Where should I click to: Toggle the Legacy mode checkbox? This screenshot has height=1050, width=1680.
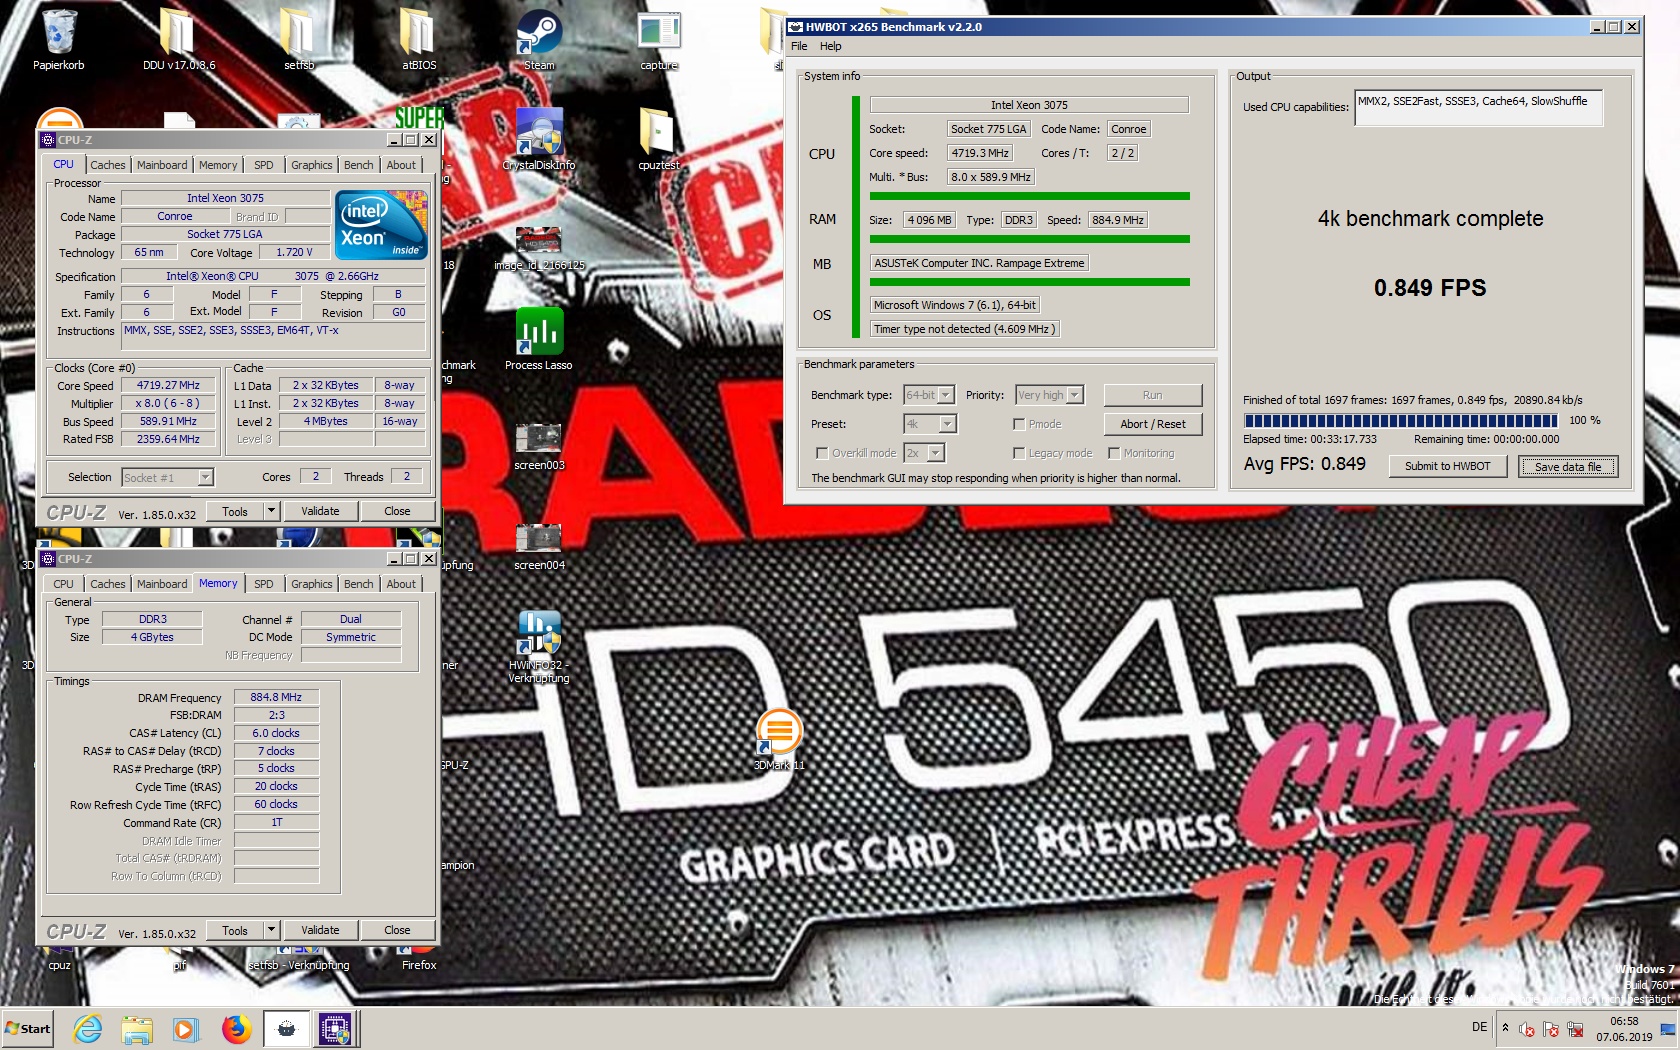coord(1019,453)
